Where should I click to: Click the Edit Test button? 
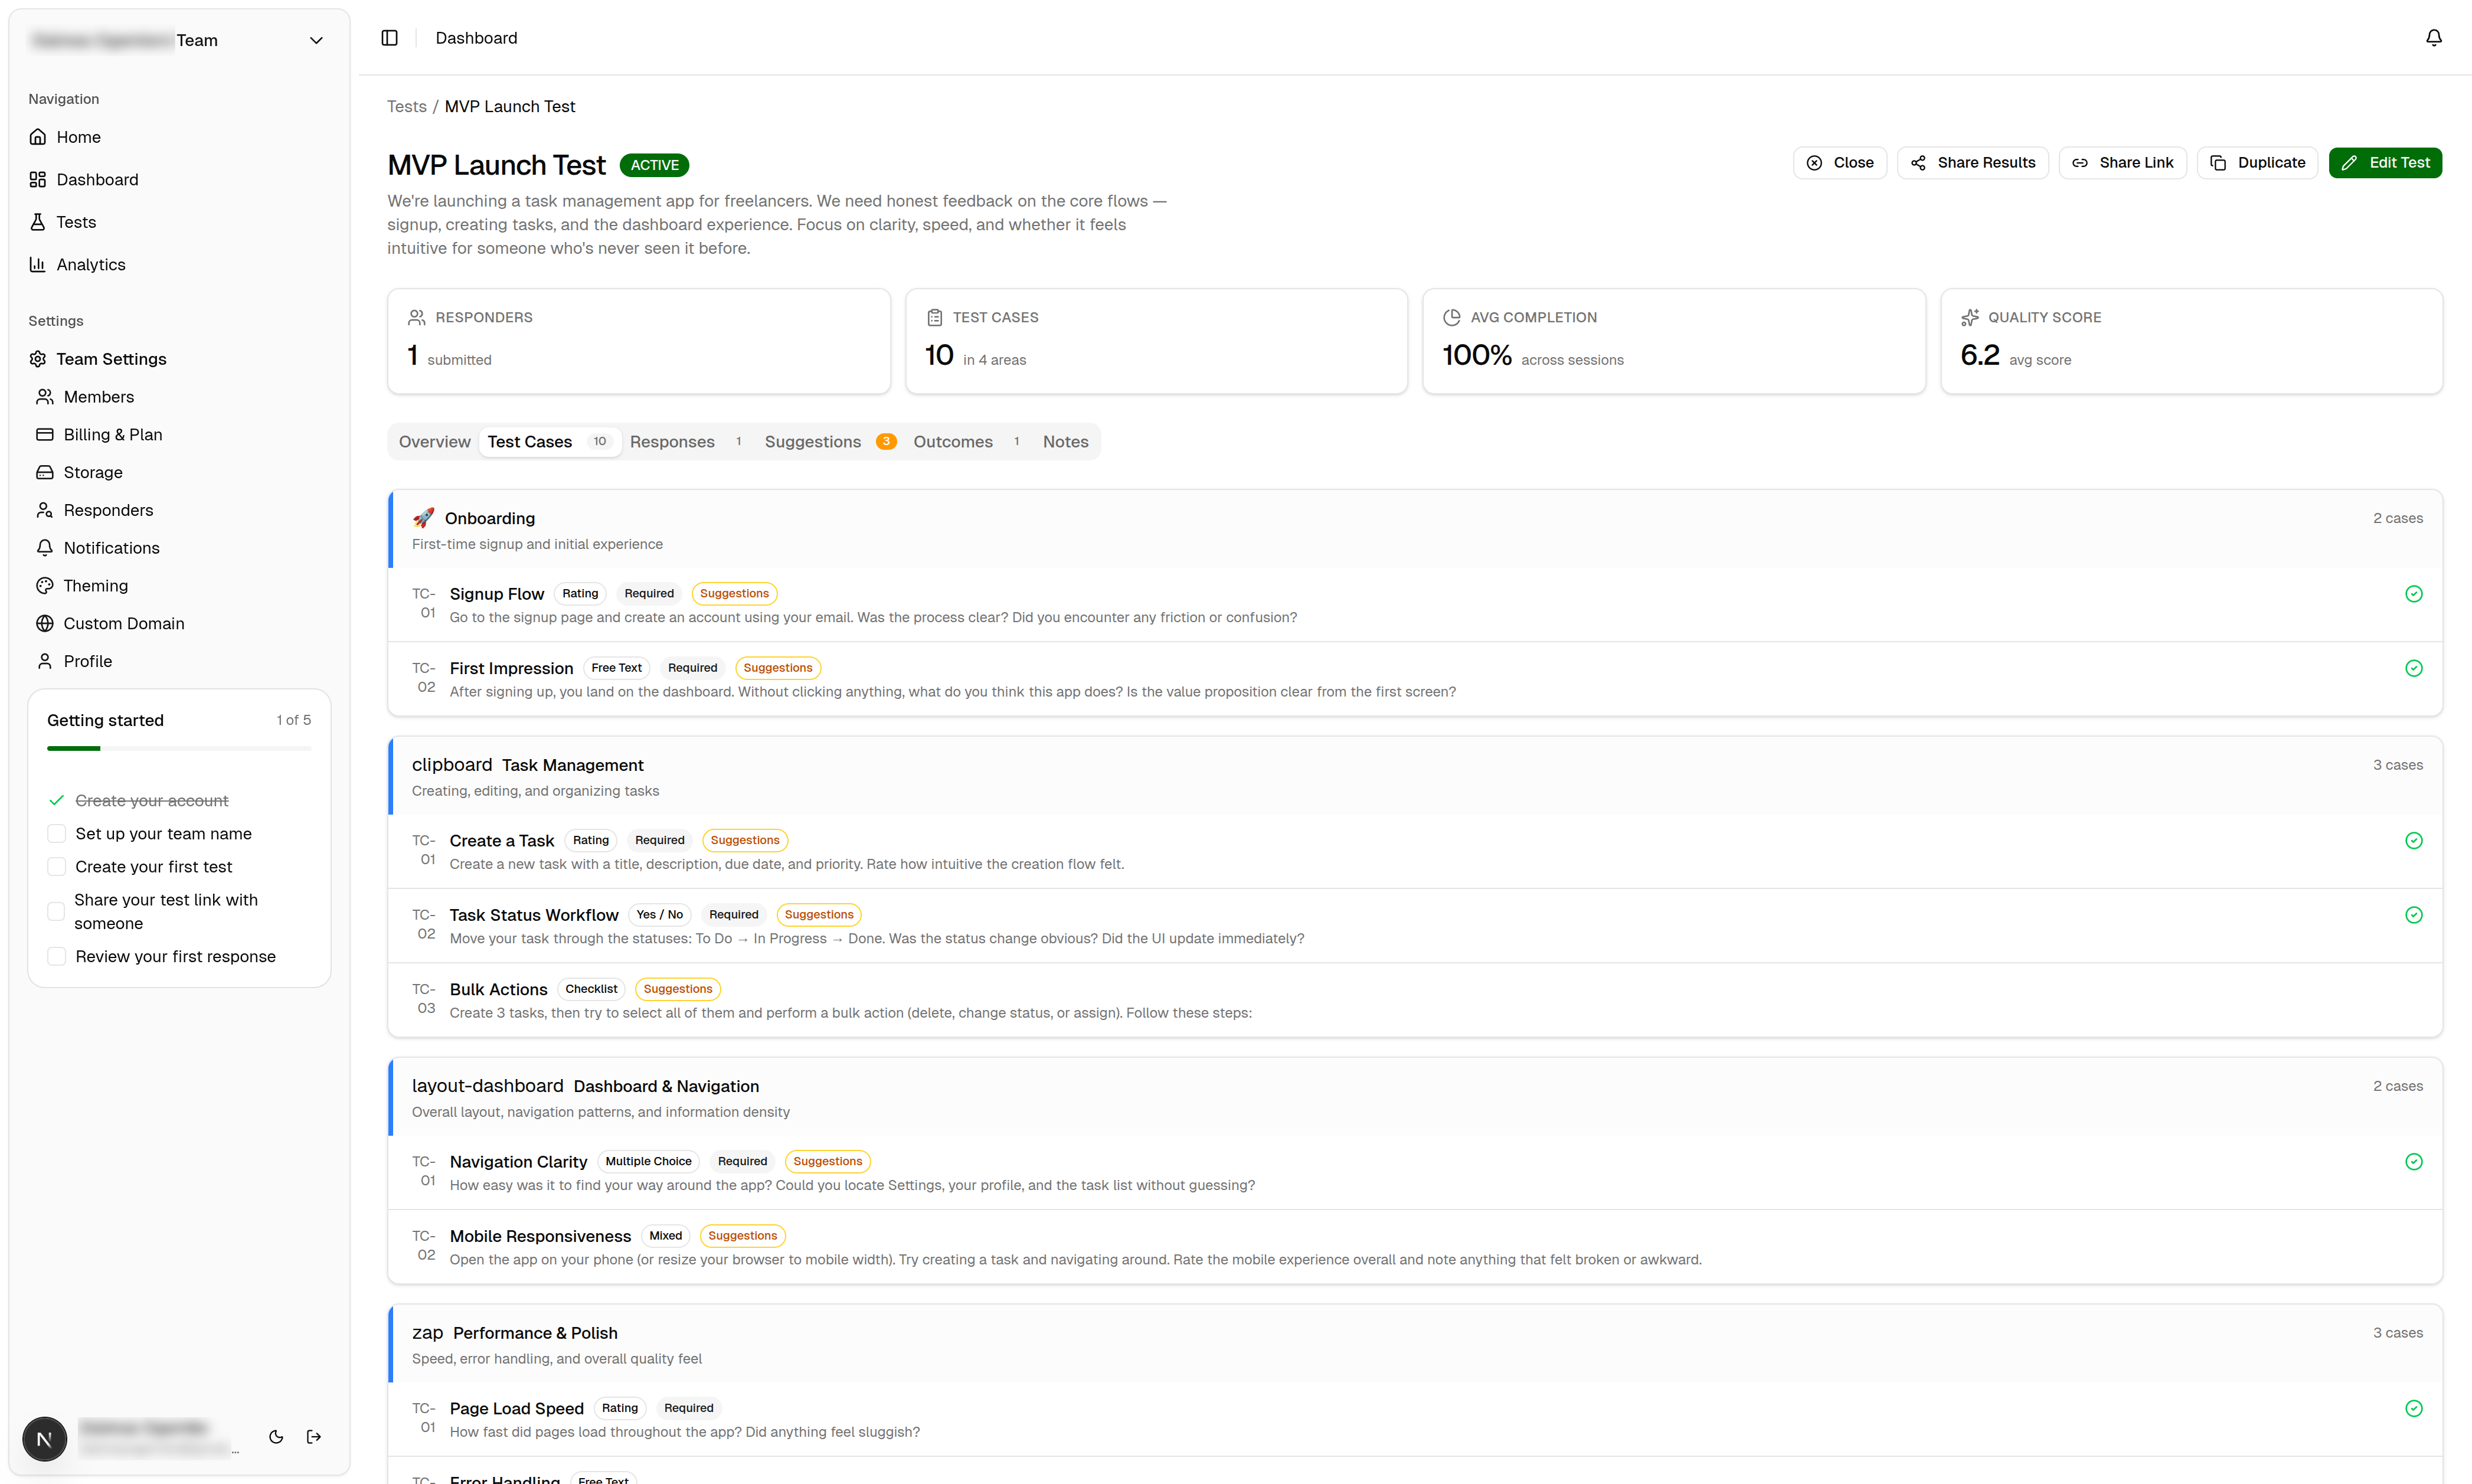[2385, 162]
